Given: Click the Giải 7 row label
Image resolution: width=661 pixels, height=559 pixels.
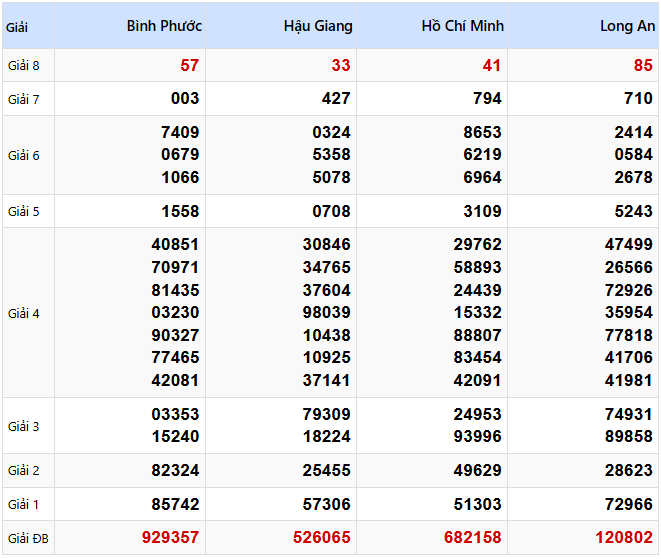Looking at the screenshot, I should pos(23,99).
